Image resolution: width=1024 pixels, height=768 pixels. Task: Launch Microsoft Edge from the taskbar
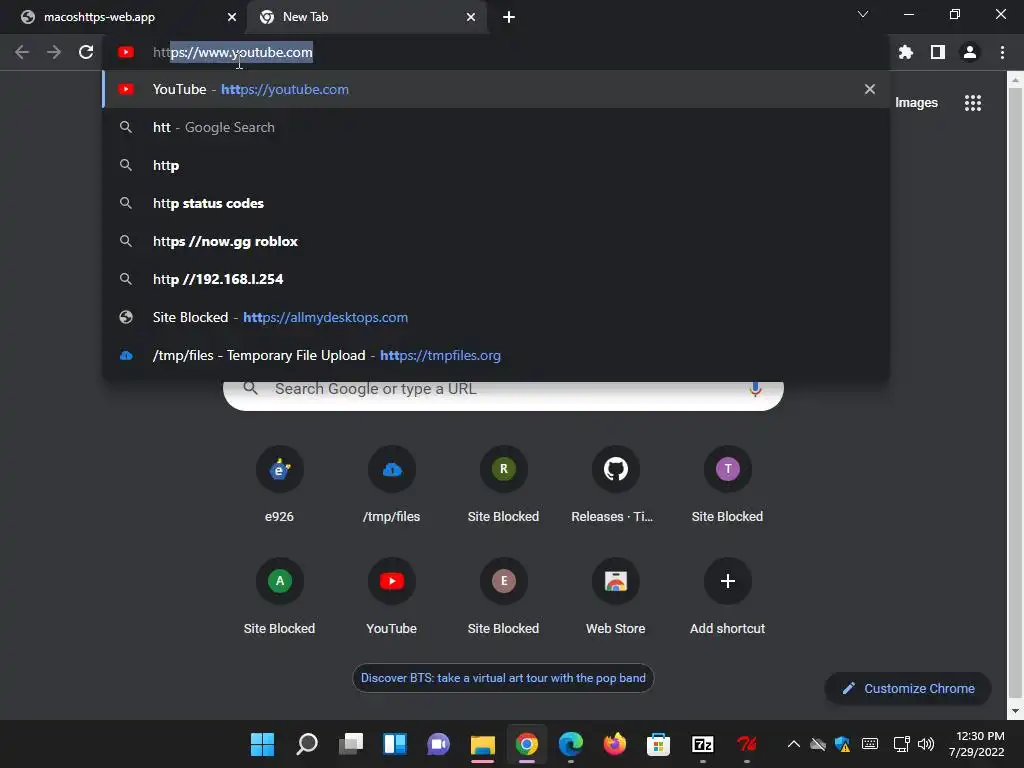pos(571,744)
